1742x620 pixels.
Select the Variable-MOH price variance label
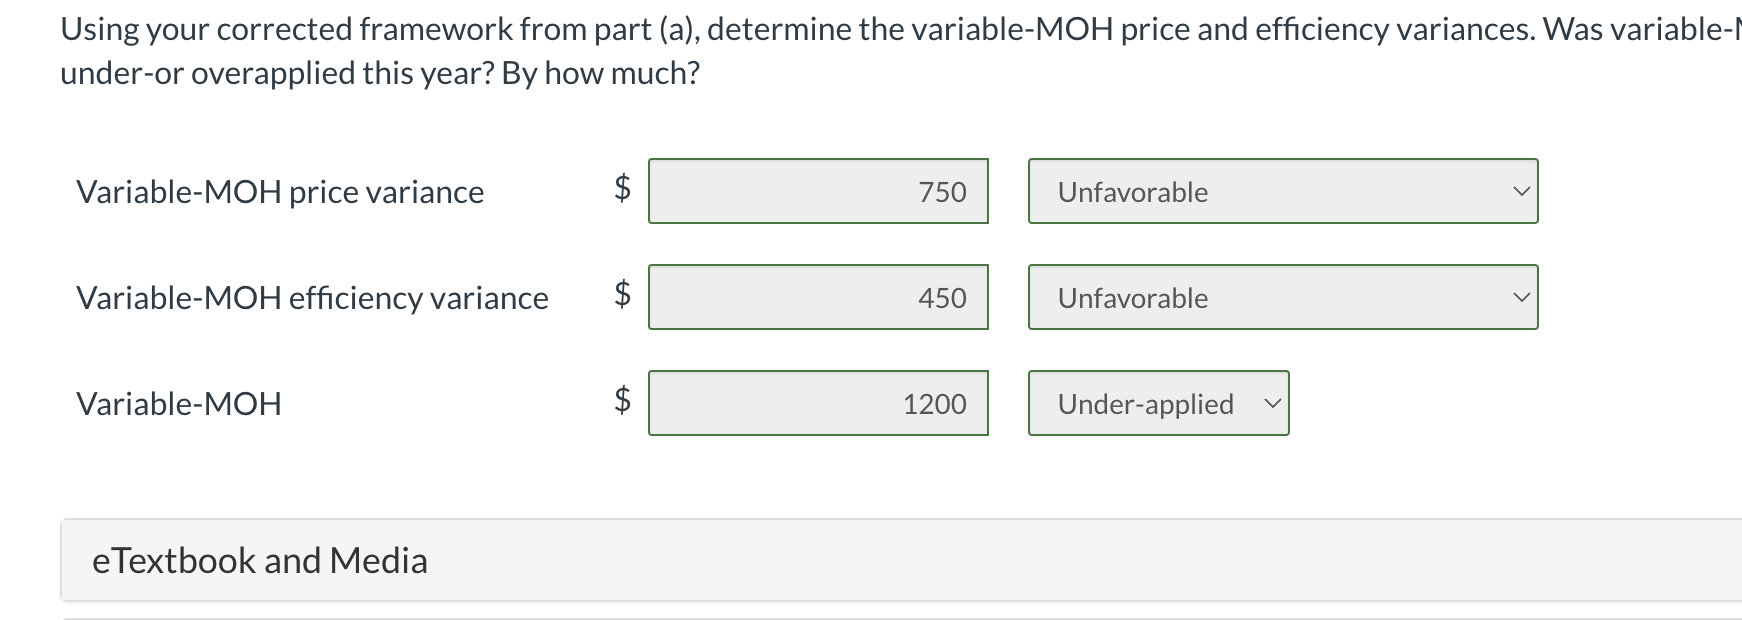coord(281,191)
